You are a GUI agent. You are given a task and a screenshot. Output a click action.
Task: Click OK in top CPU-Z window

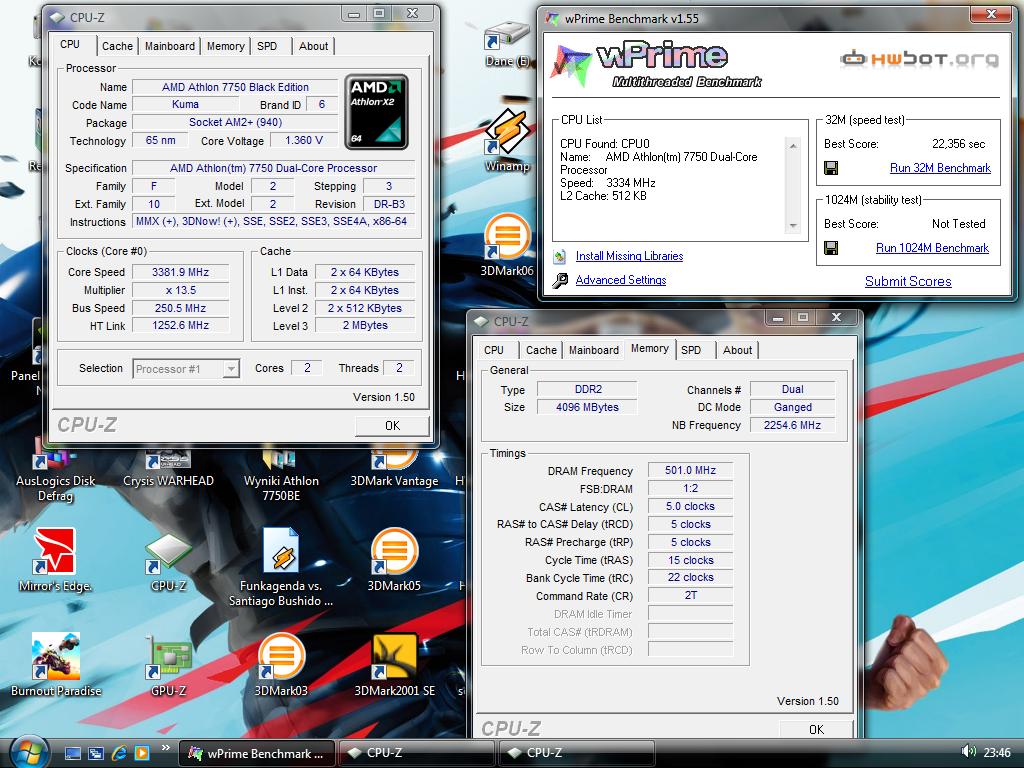392,425
